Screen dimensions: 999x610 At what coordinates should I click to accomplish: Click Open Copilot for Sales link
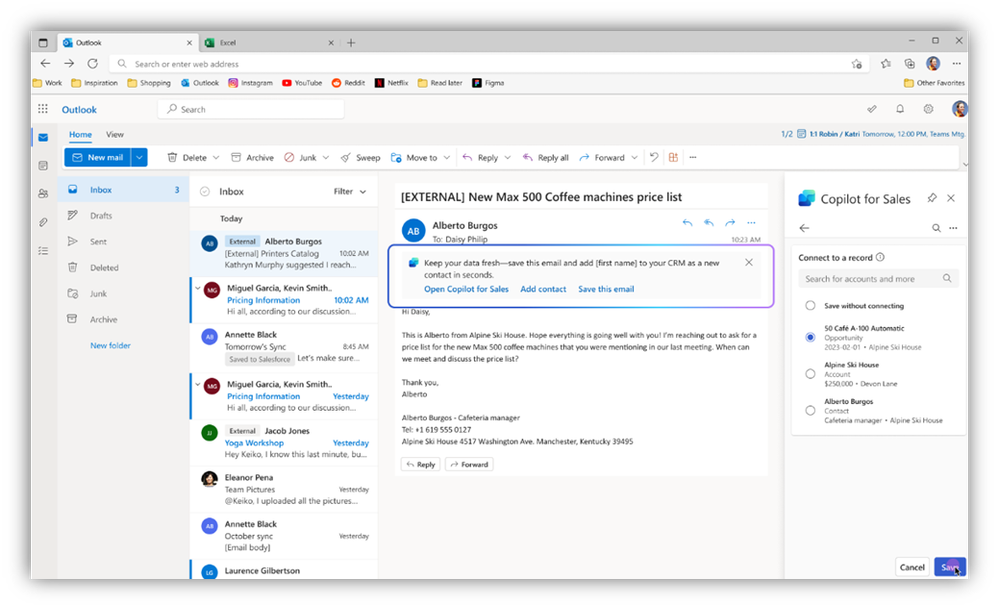point(466,289)
